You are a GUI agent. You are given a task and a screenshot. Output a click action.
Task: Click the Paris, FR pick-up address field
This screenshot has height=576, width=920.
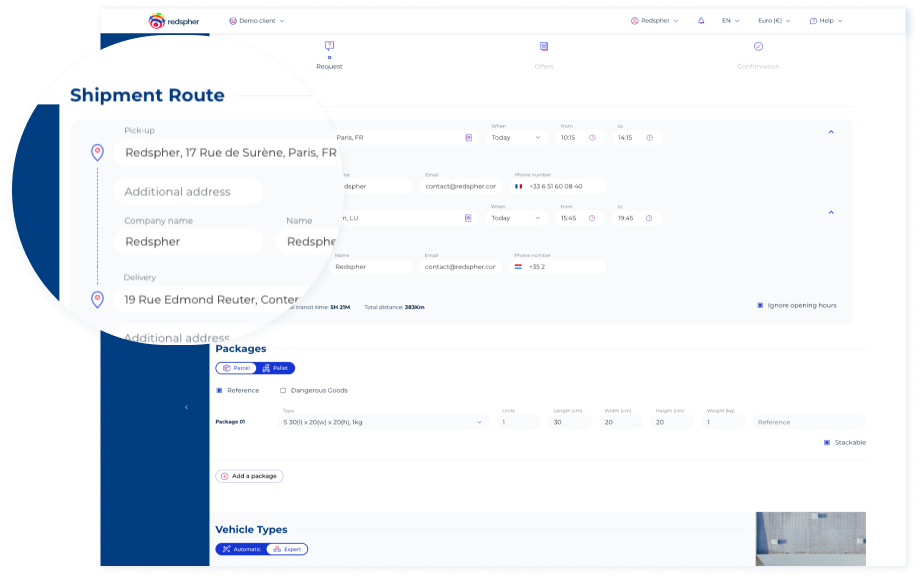click(x=405, y=138)
